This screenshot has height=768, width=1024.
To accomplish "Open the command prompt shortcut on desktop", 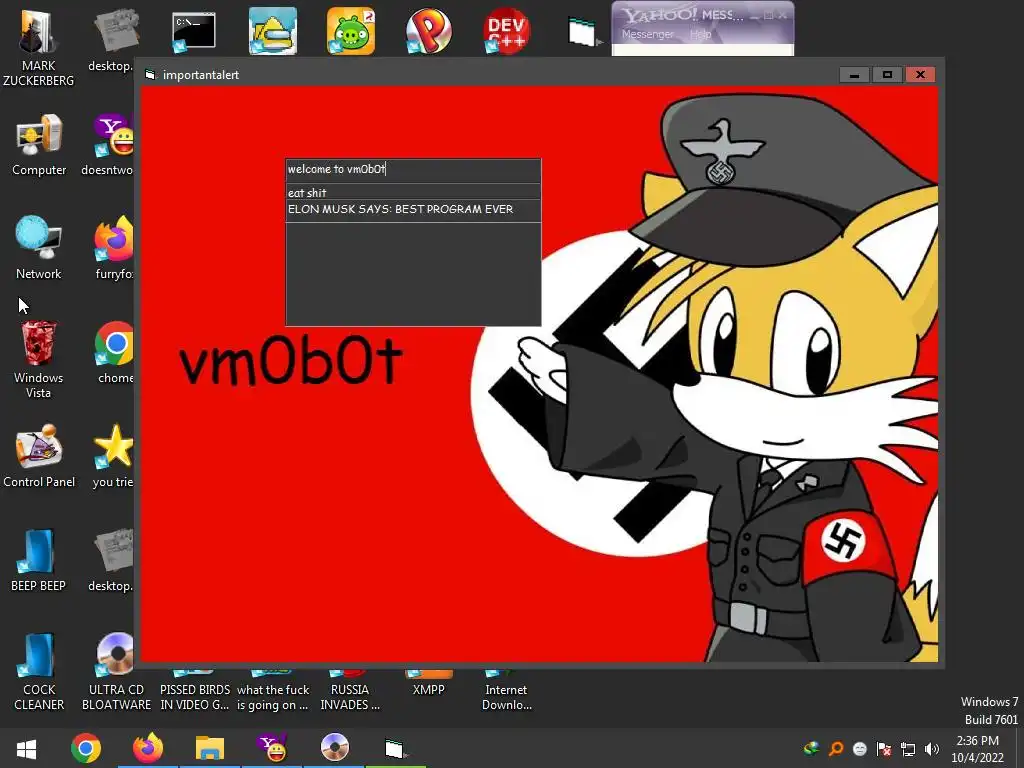I will [x=193, y=31].
